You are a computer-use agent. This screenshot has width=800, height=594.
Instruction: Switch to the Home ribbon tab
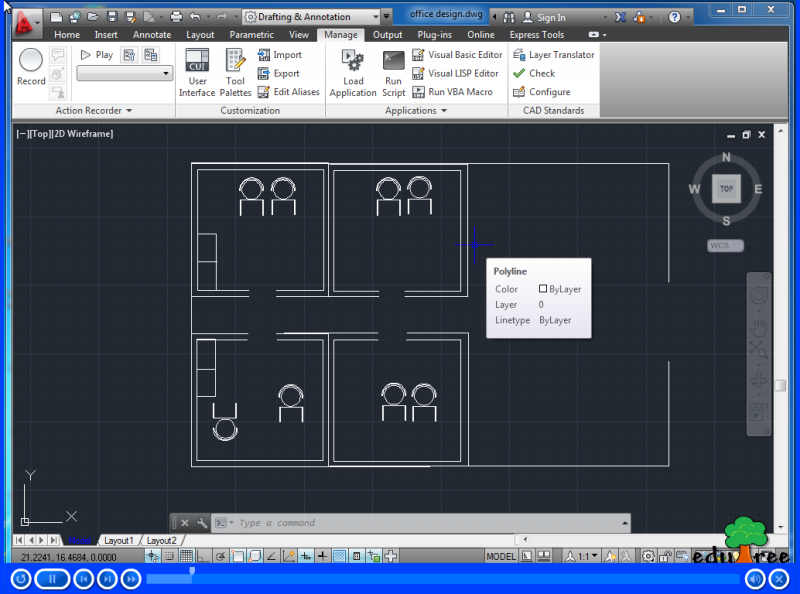tap(67, 35)
